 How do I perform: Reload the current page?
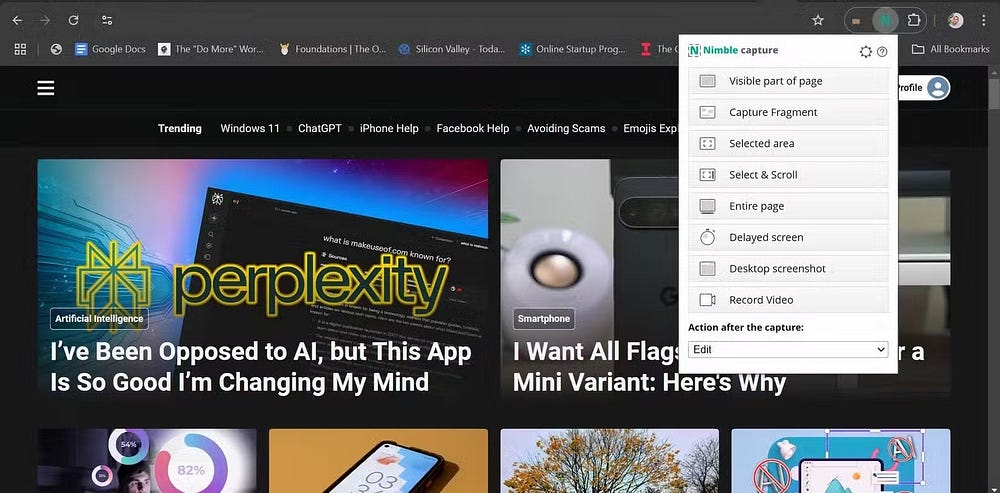click(73, 20)
